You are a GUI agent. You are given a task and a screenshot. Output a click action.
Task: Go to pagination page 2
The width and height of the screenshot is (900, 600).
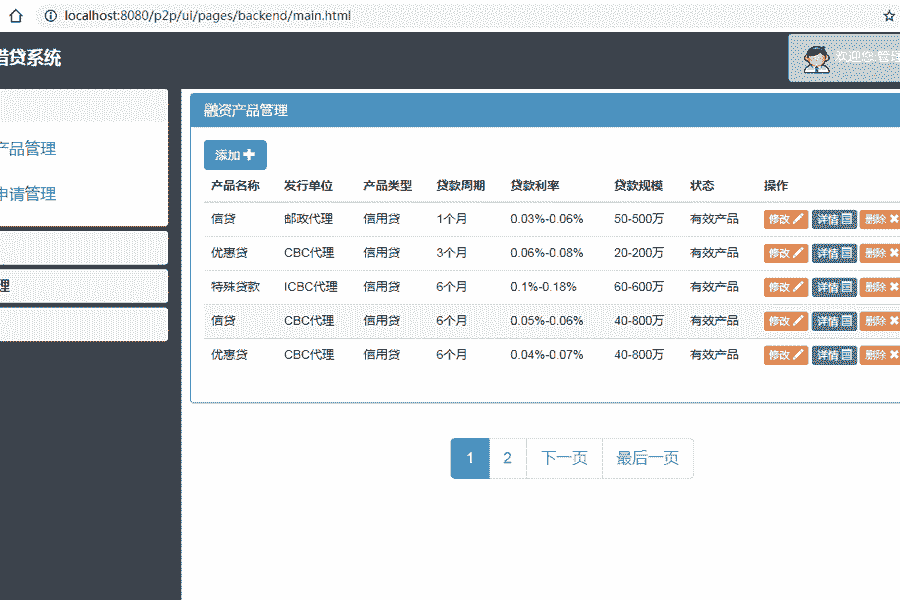(507, 458)
